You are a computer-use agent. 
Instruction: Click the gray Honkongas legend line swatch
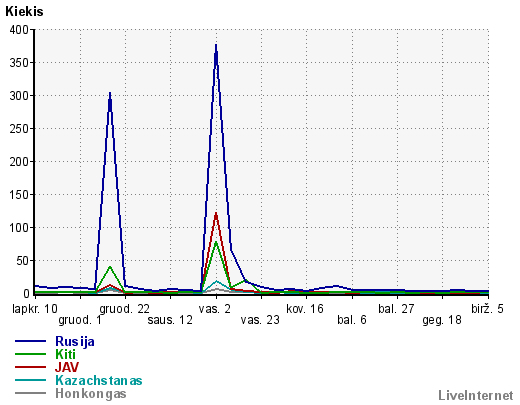pyautogui.click(x=30, y=393)
